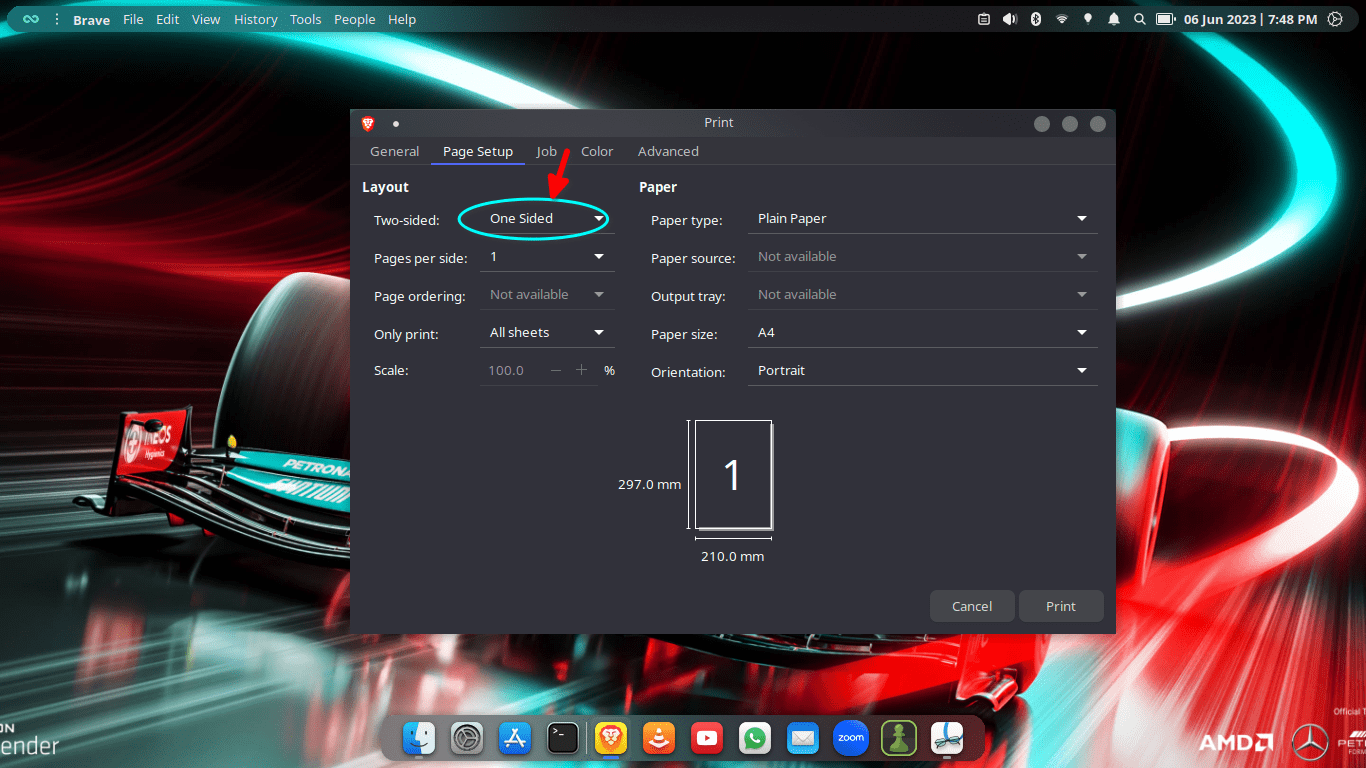The width and height of the screenshot is (1366, 768).
Task: Open the App Store from the dock
Action: (515, 738)
